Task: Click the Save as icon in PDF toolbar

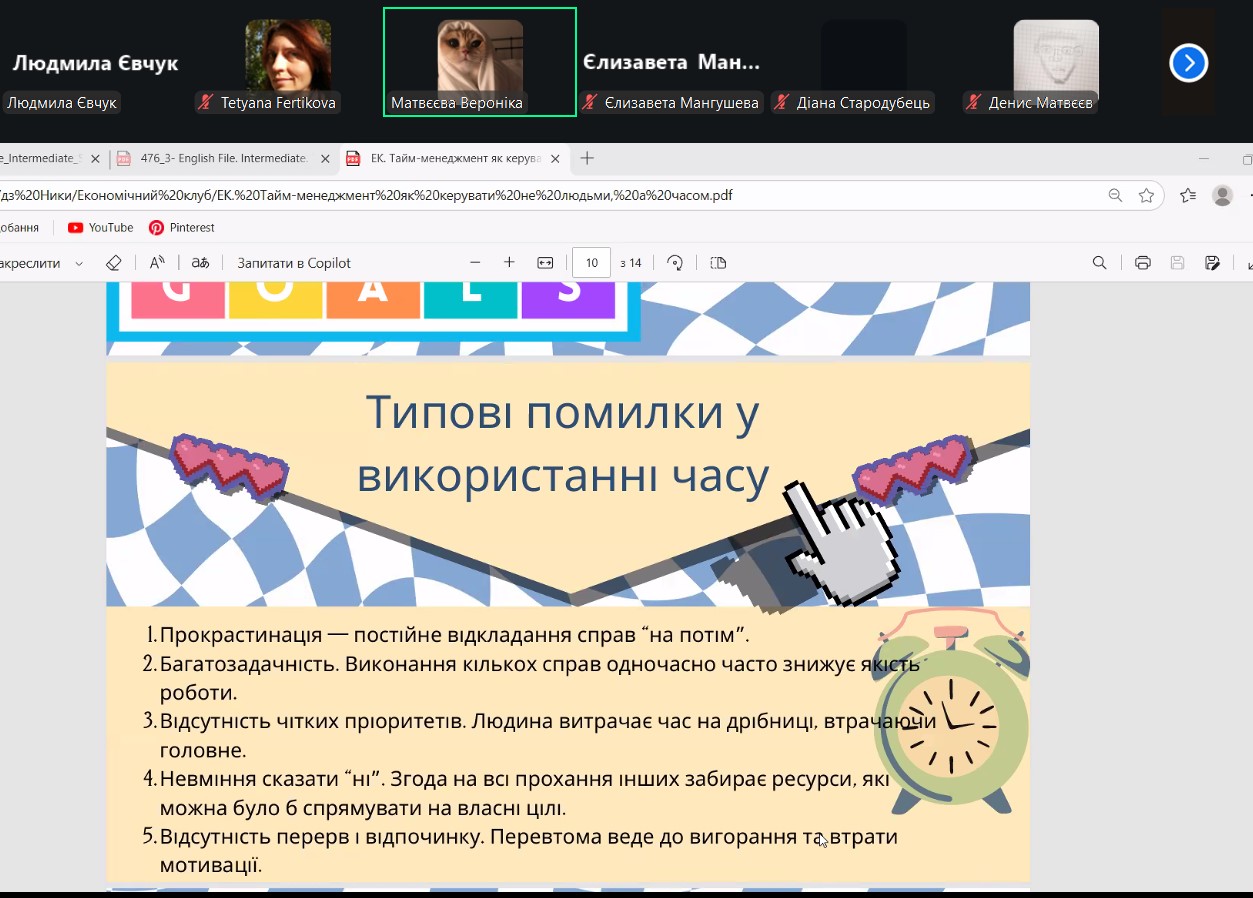Action: point(1212,263)
